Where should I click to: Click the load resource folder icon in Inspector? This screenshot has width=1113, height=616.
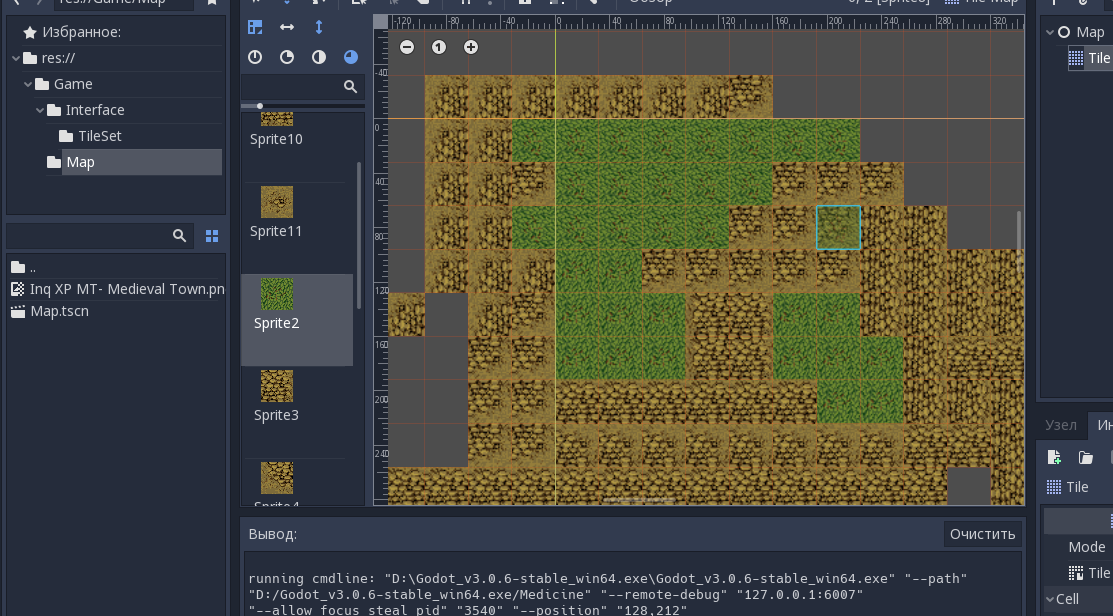coord(1085,458)
